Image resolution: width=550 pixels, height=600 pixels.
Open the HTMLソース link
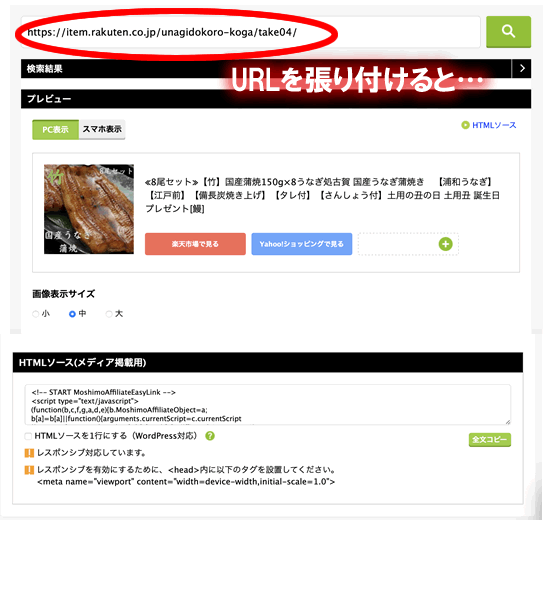click(494, 125)
